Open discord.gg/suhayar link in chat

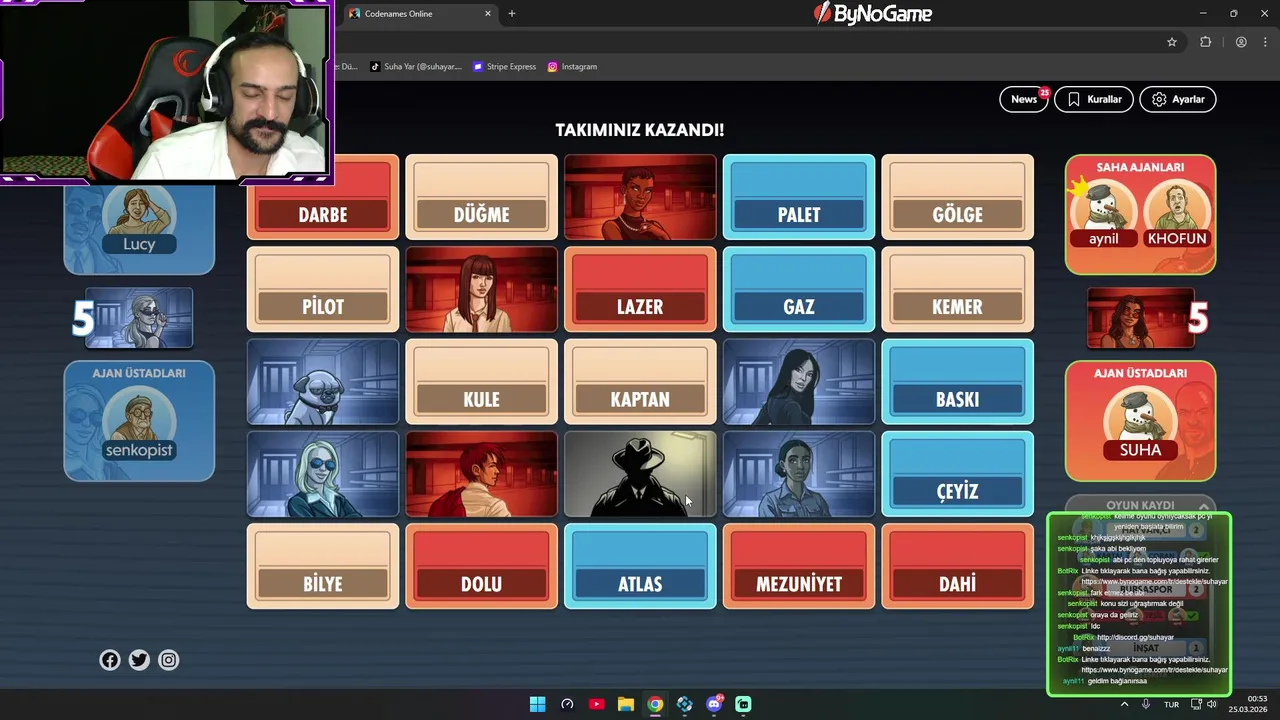[1135, 637]
